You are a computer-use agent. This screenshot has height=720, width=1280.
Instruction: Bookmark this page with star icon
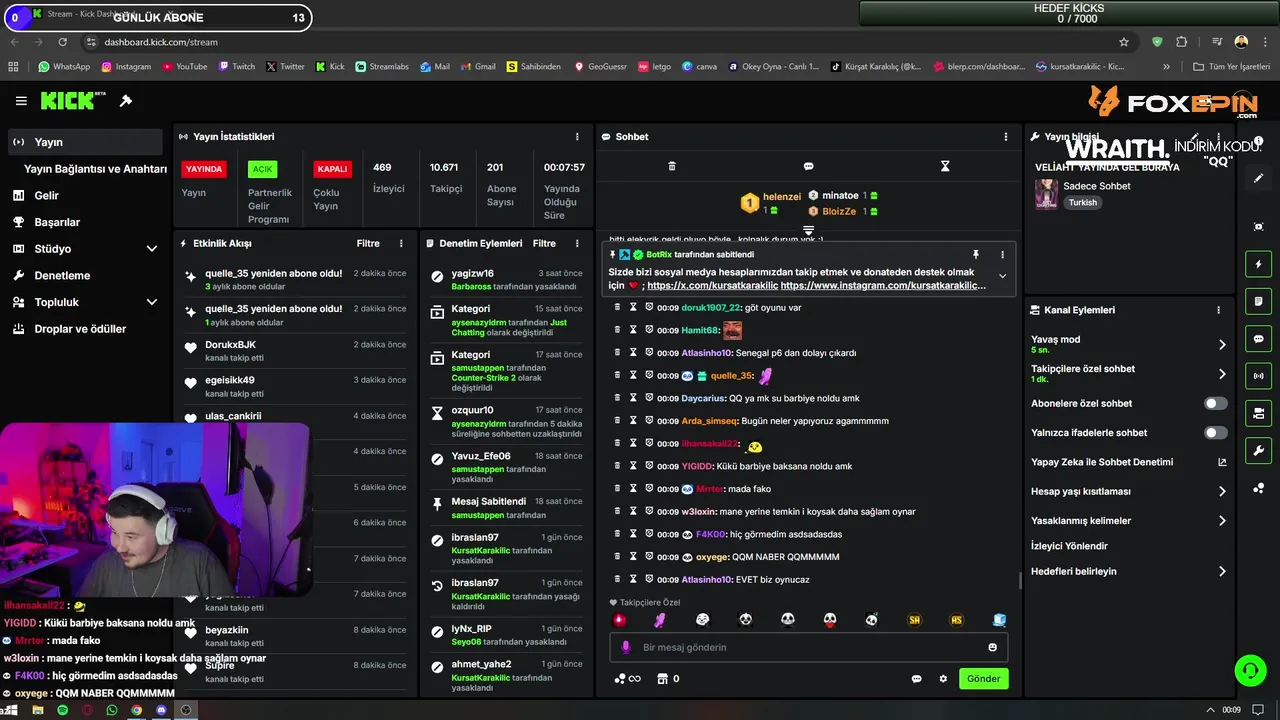(1124, 42)
